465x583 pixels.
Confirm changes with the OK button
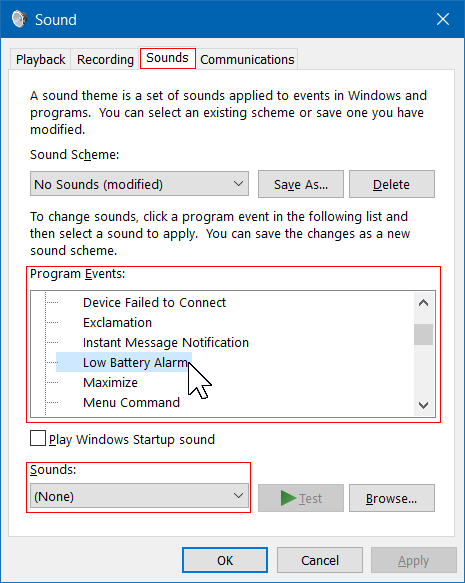(225, 560)
